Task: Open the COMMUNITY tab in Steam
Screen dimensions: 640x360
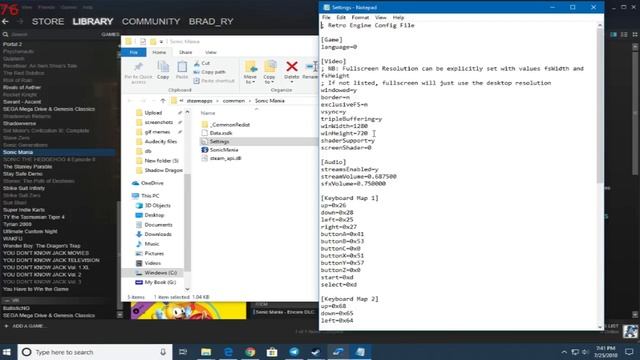Action: click(151, 22)
